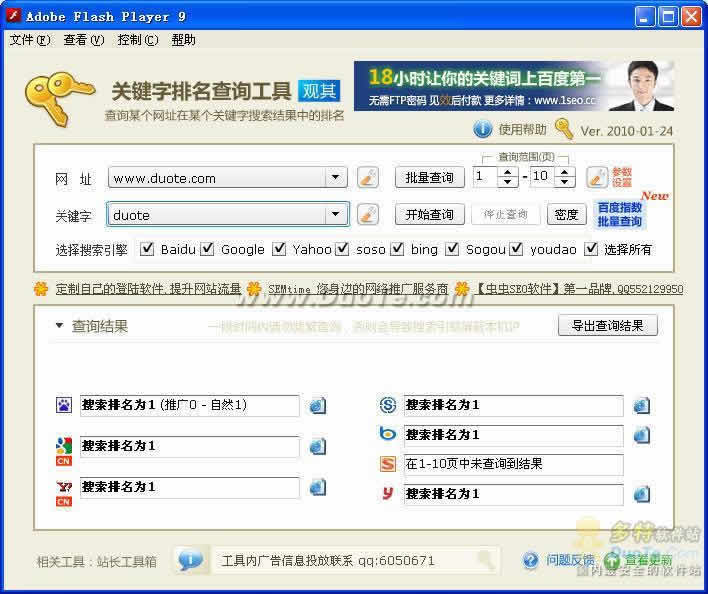Image resolution: width=708 pixels, height=594 pixels.
Task: Open soso result page via its browser icon
Action: tap(641, 405)
